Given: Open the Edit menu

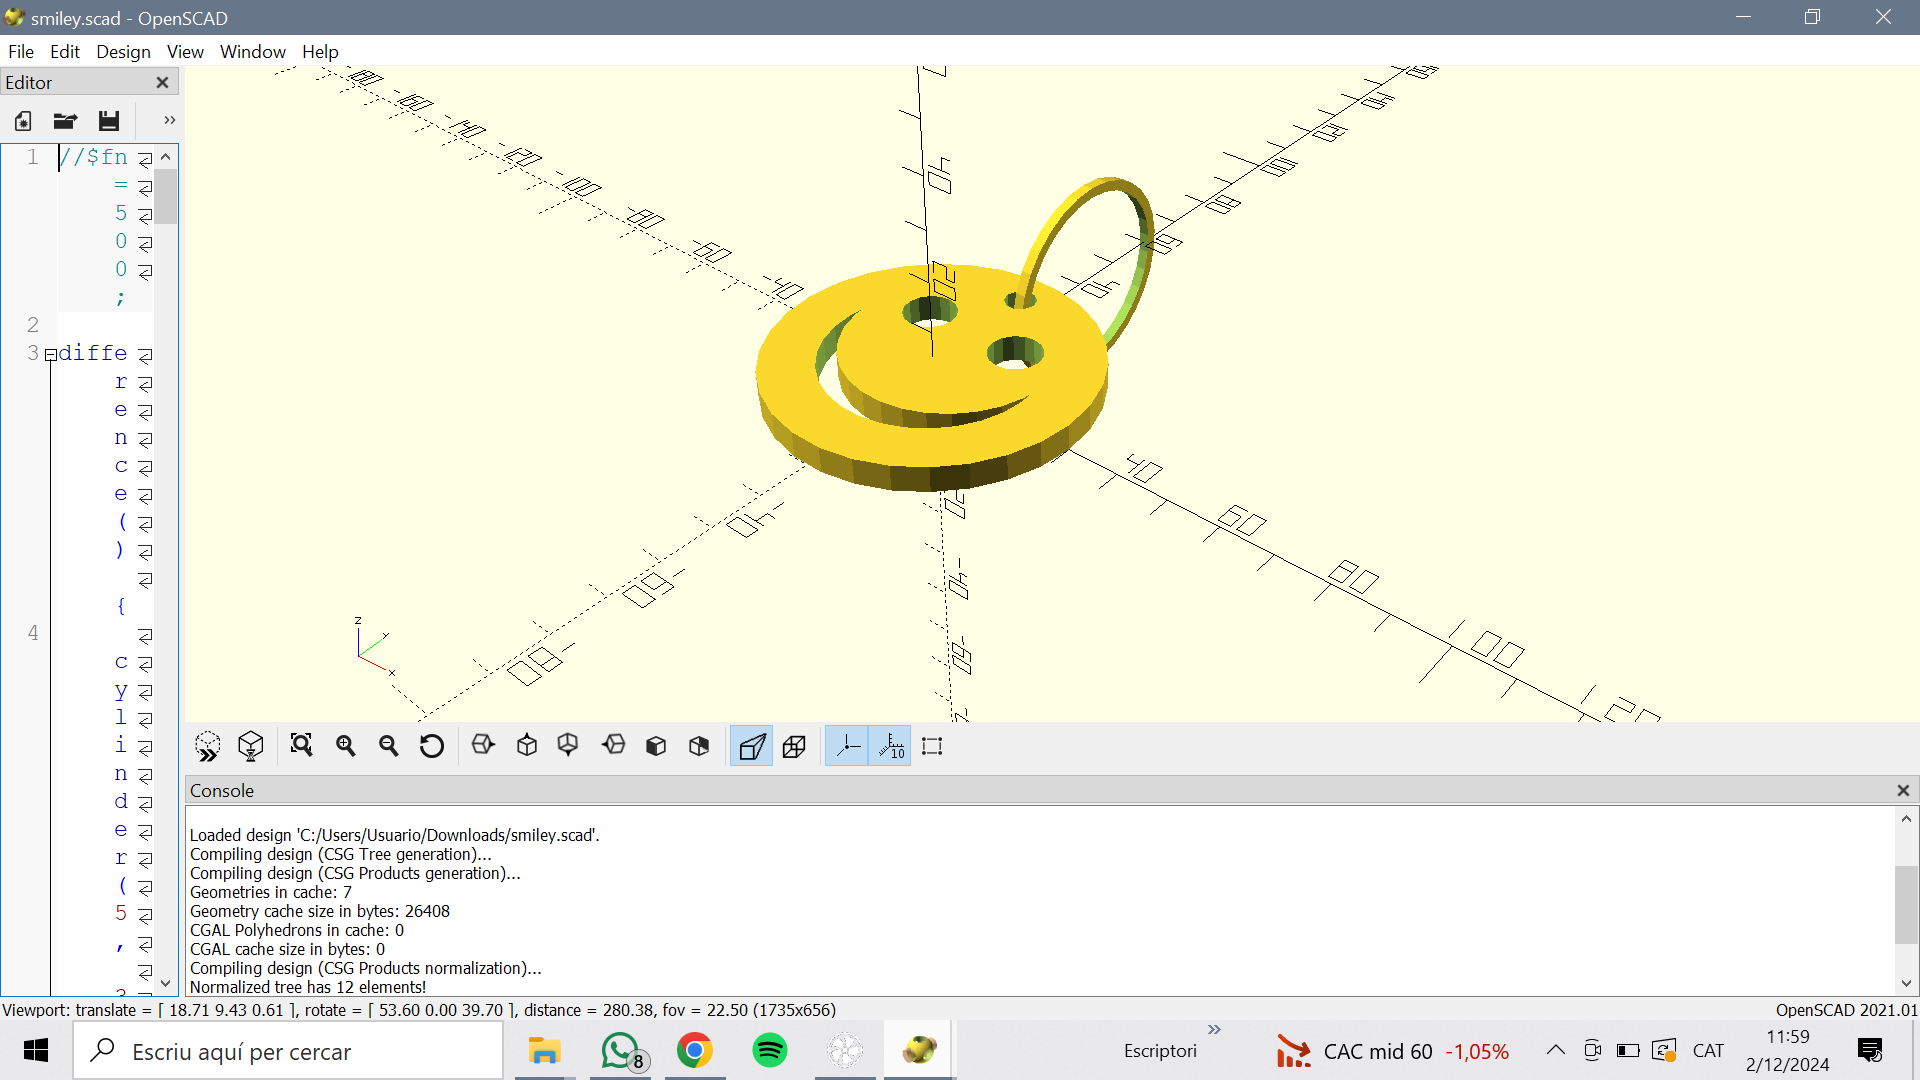Looking at the screenshot, I should [x=65, y=51].
